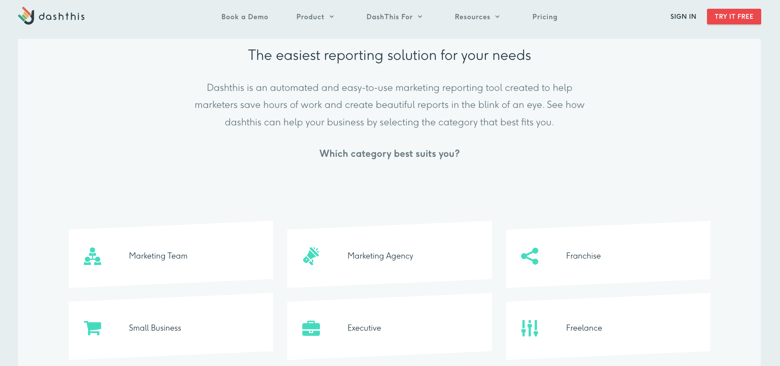The height and width of the screenshot is (366, 780).
Task: Click the Marketing Team org-chart icon
Action: (93, 256)
